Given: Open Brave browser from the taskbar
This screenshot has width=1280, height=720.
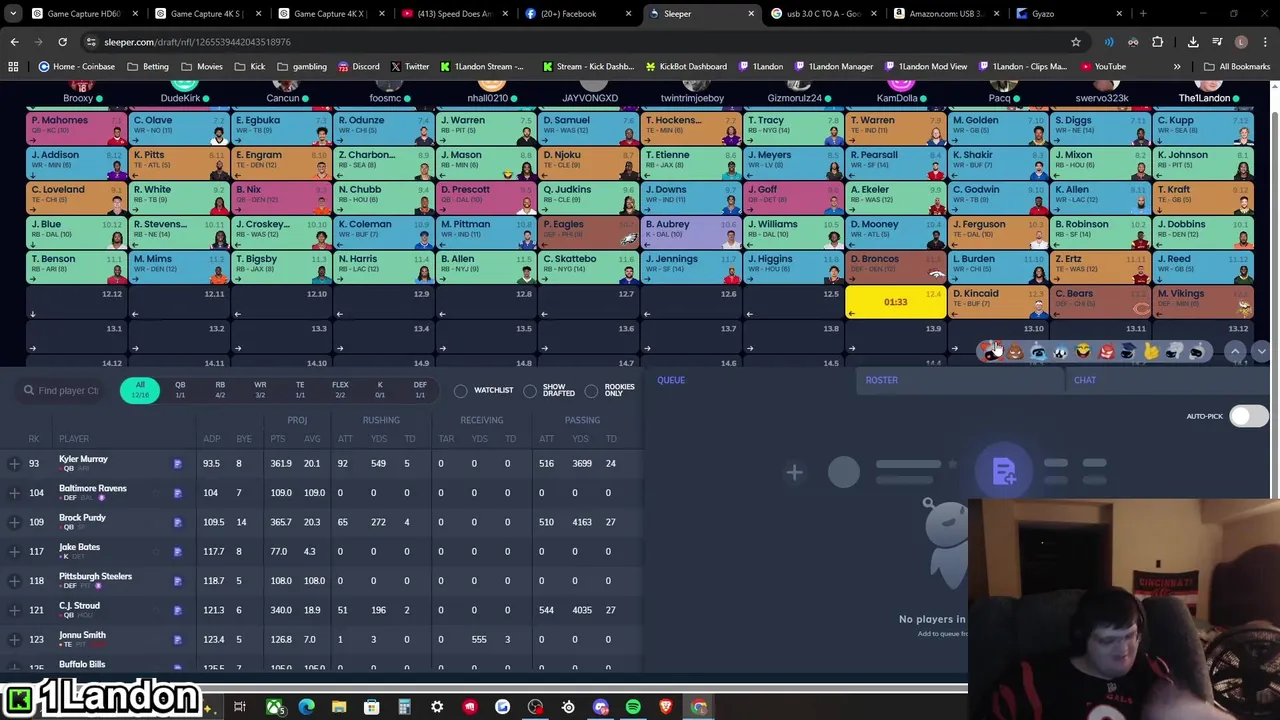Looking at the screenshot, I should pyautogui.click(x=666, y=707).
